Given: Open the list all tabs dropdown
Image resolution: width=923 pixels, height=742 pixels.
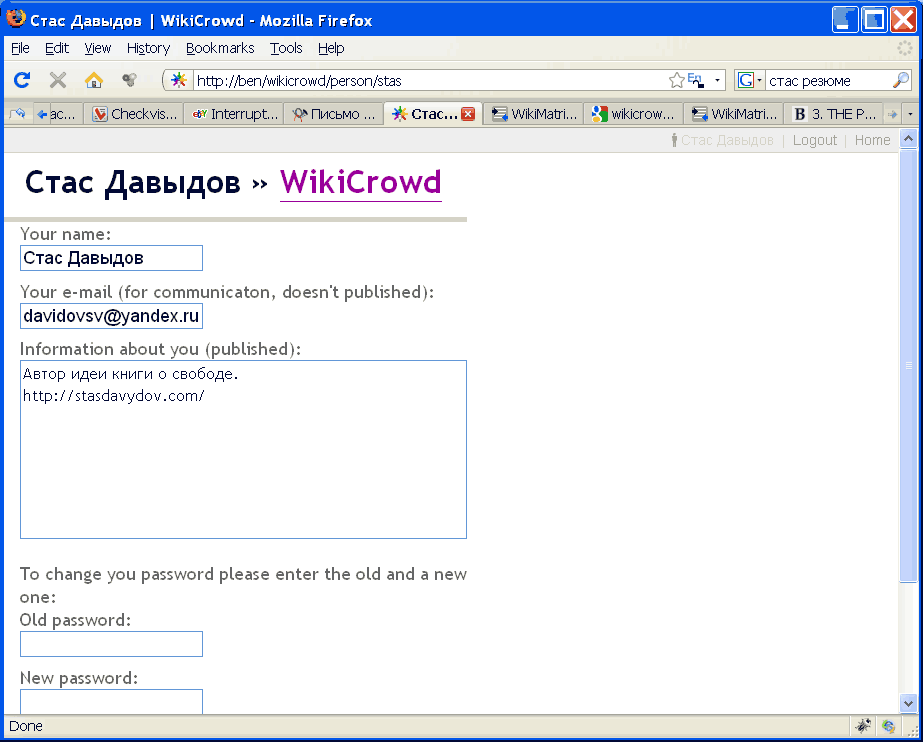Looking at the screenshot, I should pos(910,114).
